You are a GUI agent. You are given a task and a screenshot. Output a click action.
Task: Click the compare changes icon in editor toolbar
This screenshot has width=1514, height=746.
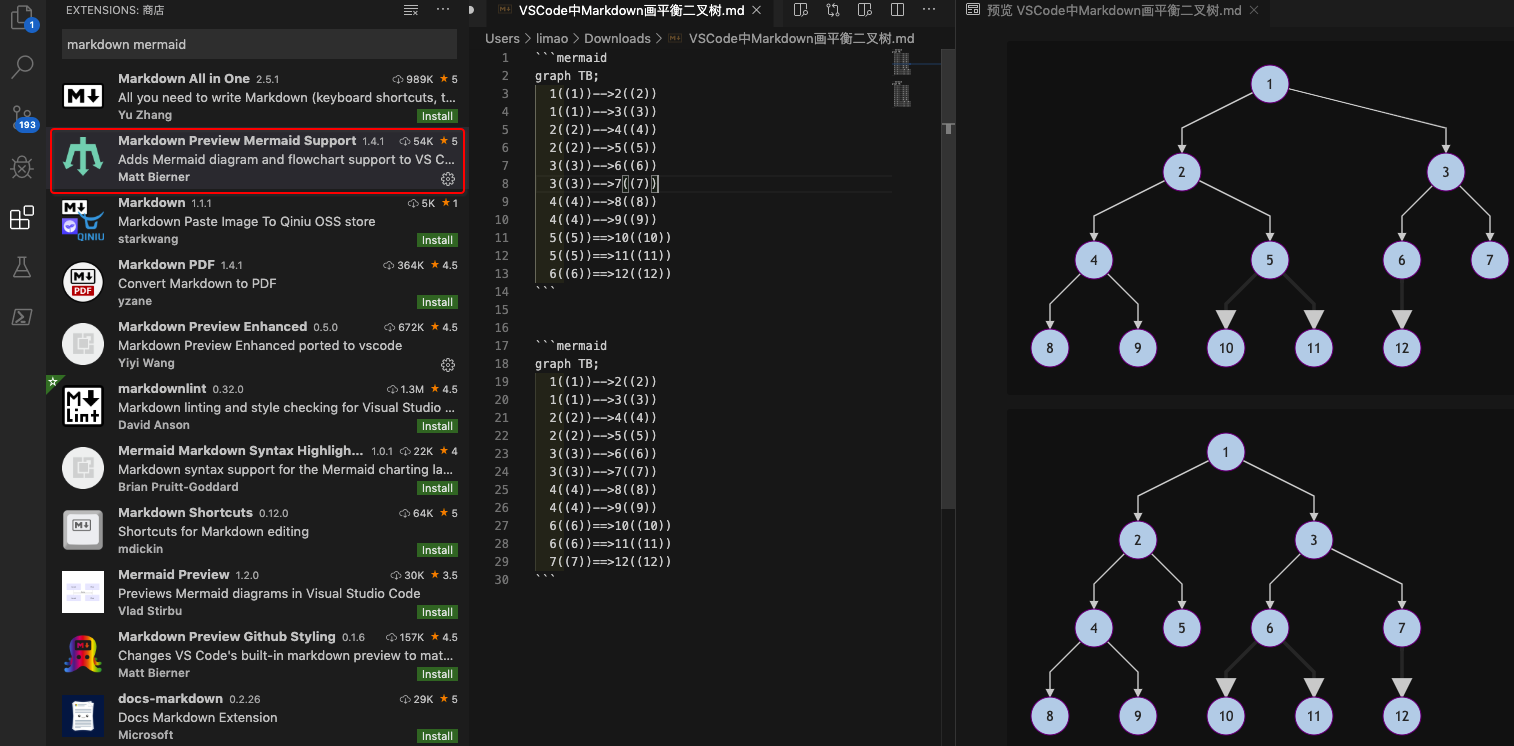833,10
